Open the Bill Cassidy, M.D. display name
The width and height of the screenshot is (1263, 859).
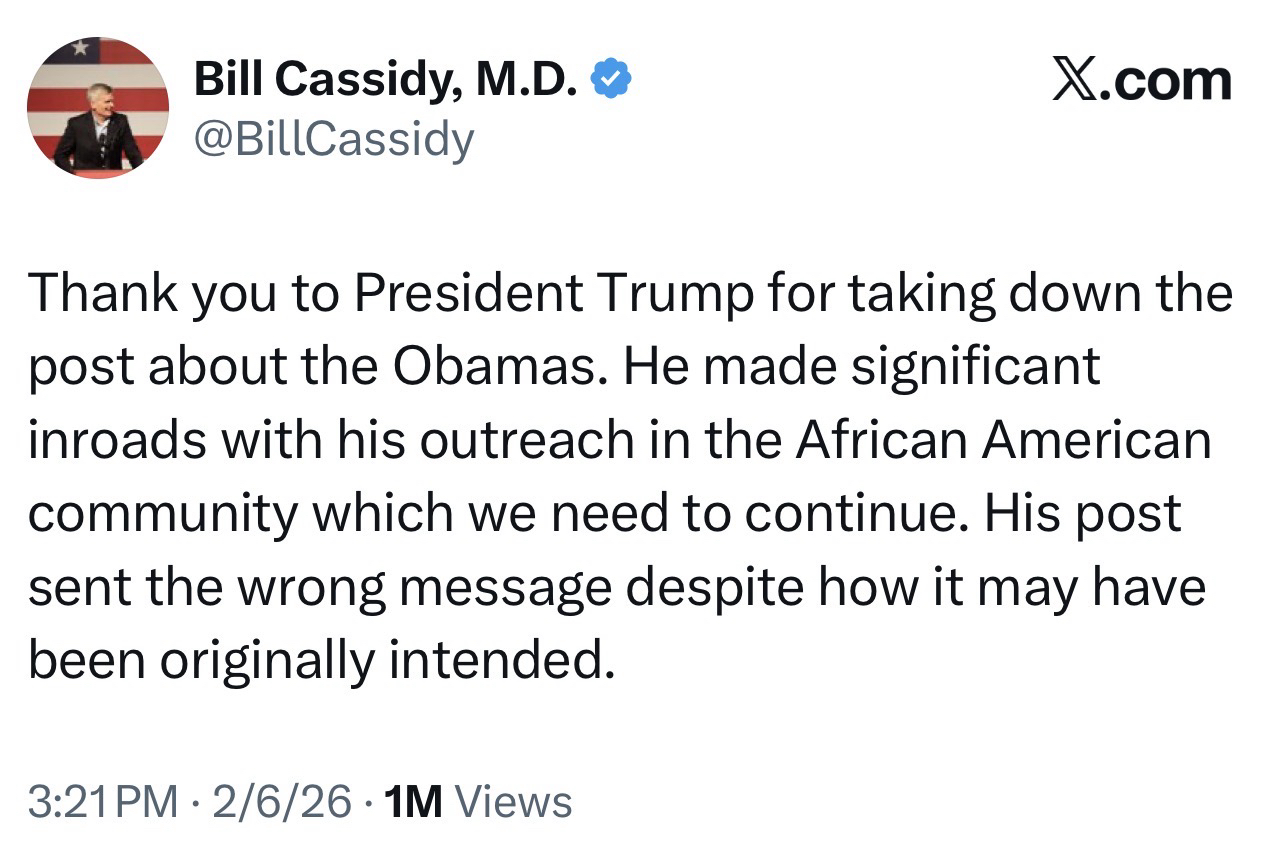pos(385,79)
